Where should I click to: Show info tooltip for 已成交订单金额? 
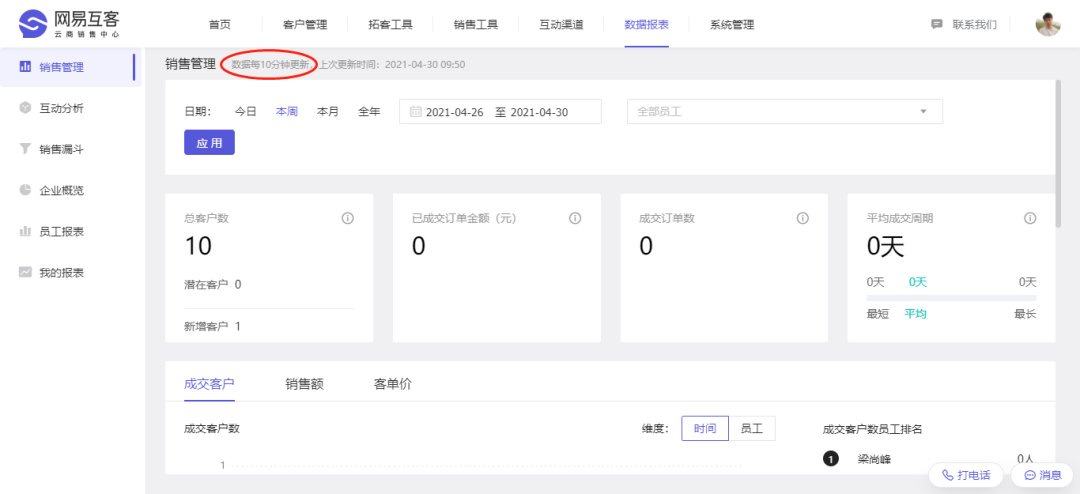click(x=575, y=218)
